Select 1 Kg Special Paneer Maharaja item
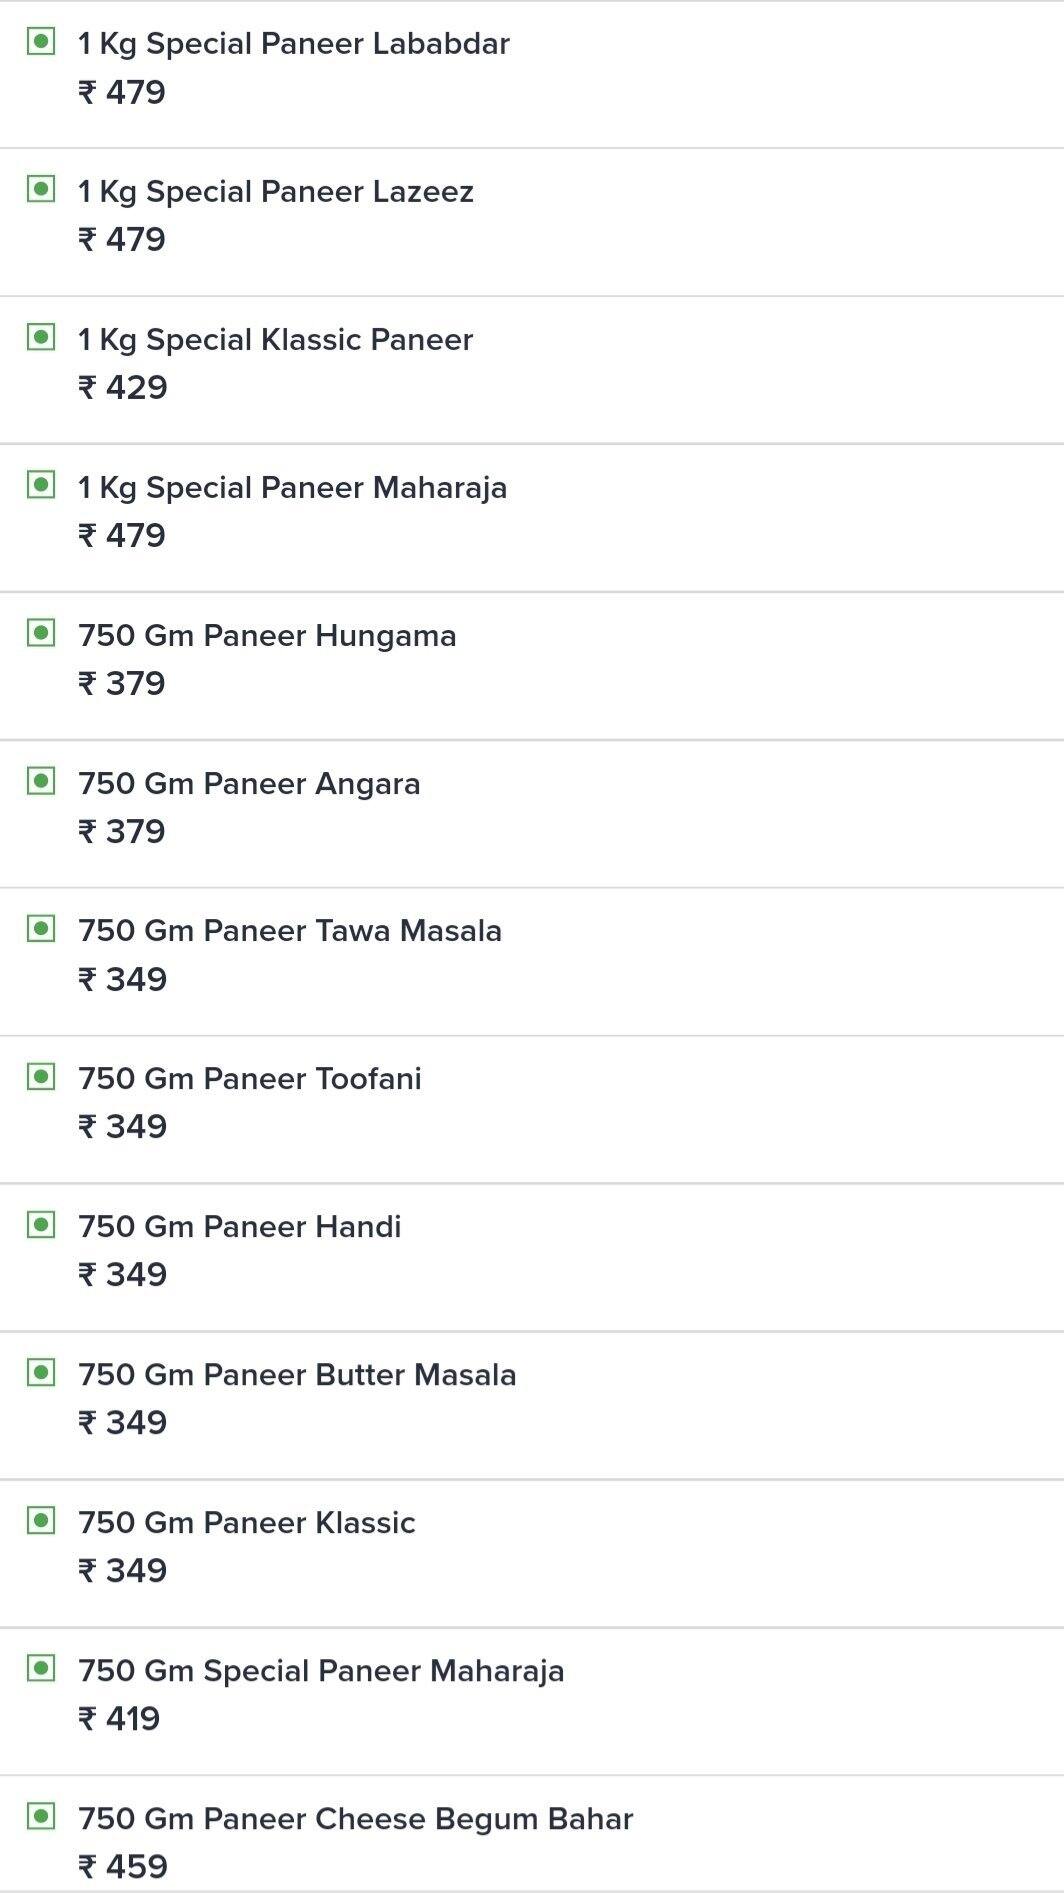The height and width of the screenshot is (1893, 1064). [x=292, y=488]
